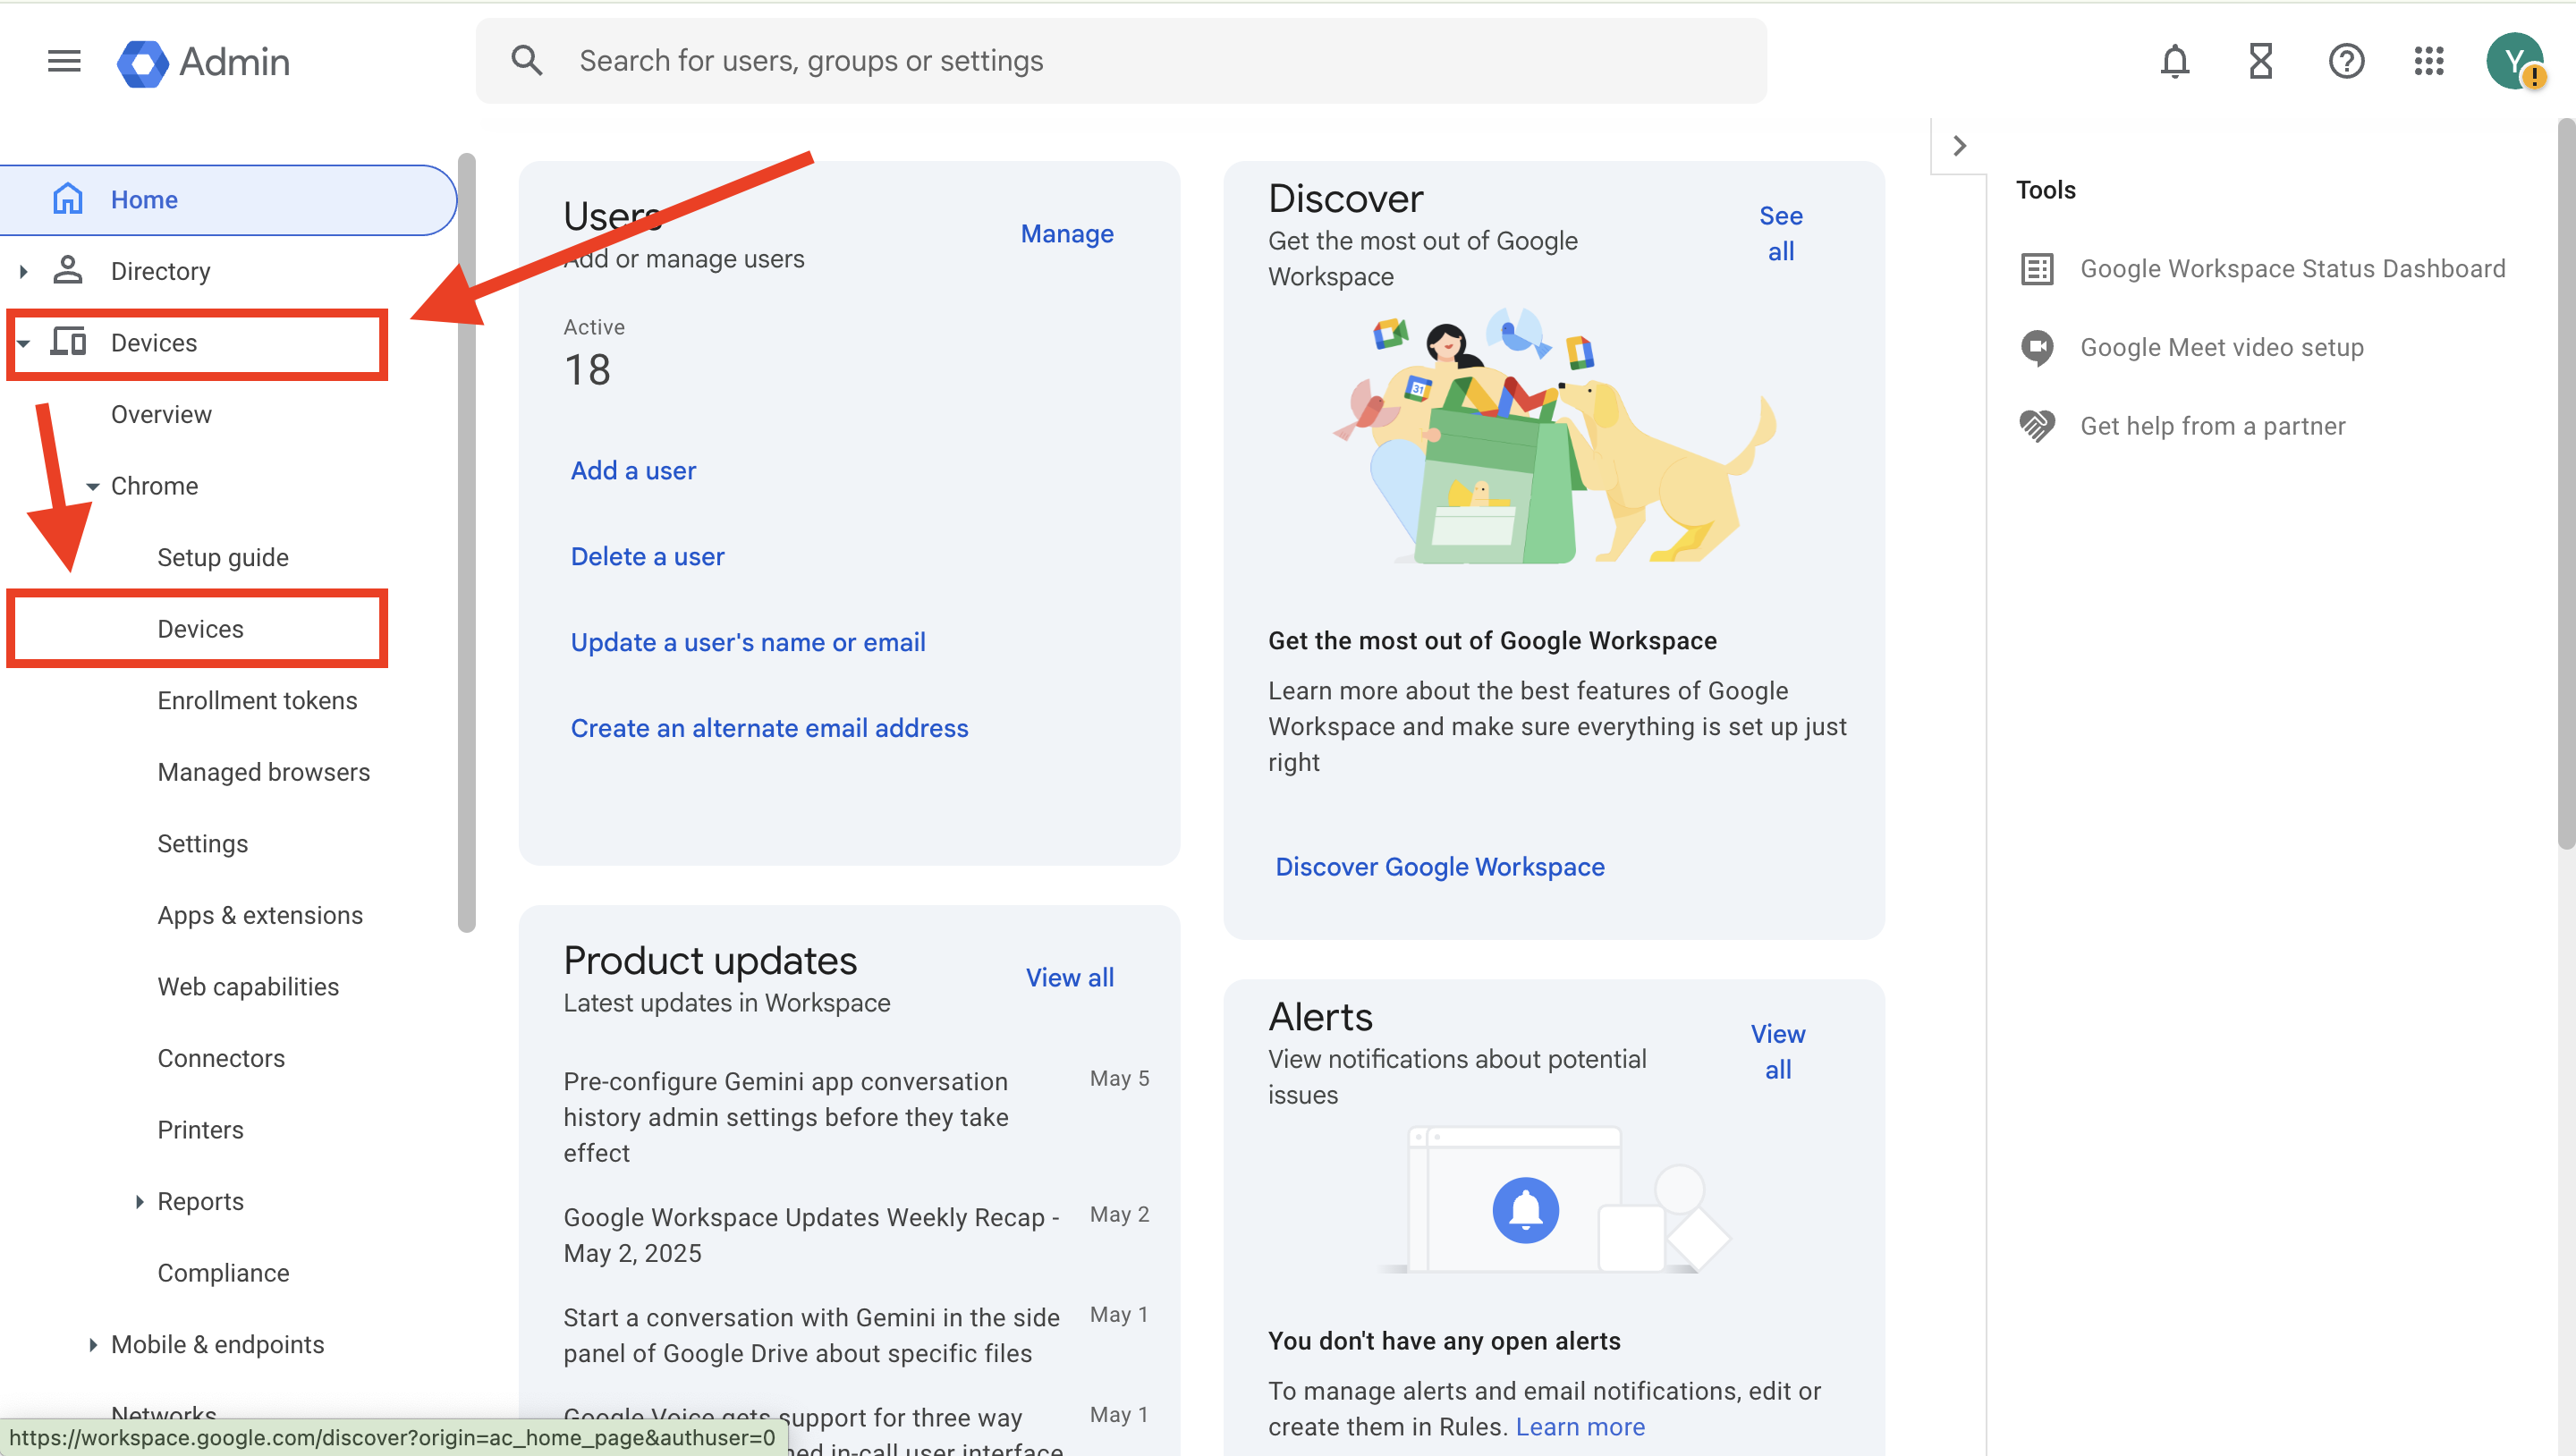
Task: Click the partner handshake icon
Action: coord(2037,426)
